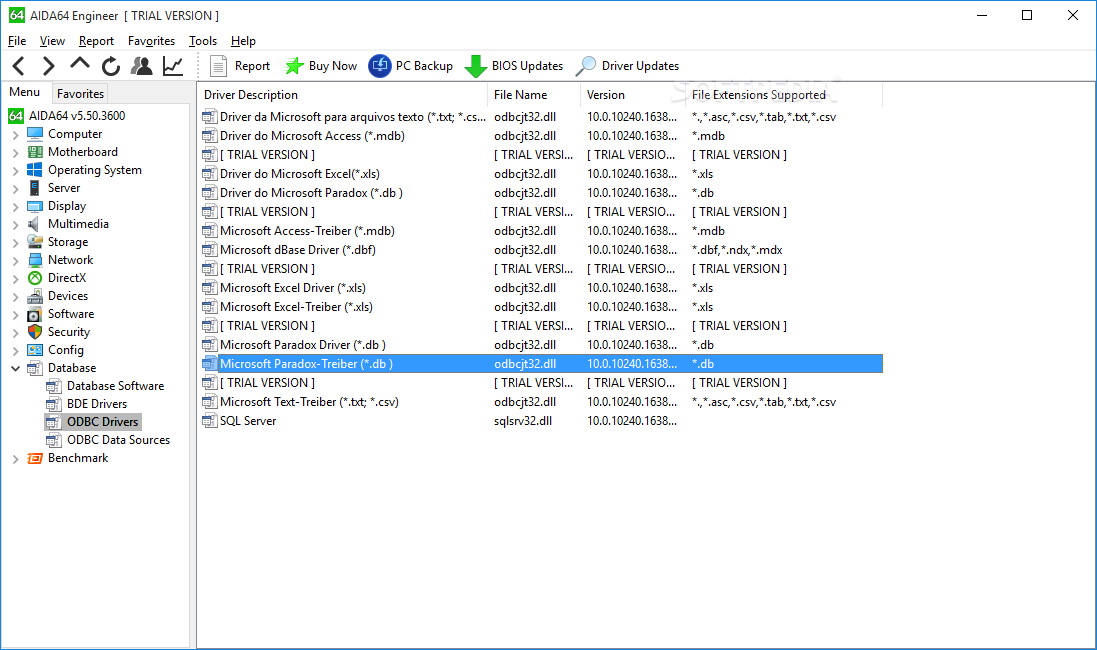Check for BIOS Updates
The image size is (1097, 650).
(x=514, y=66)
